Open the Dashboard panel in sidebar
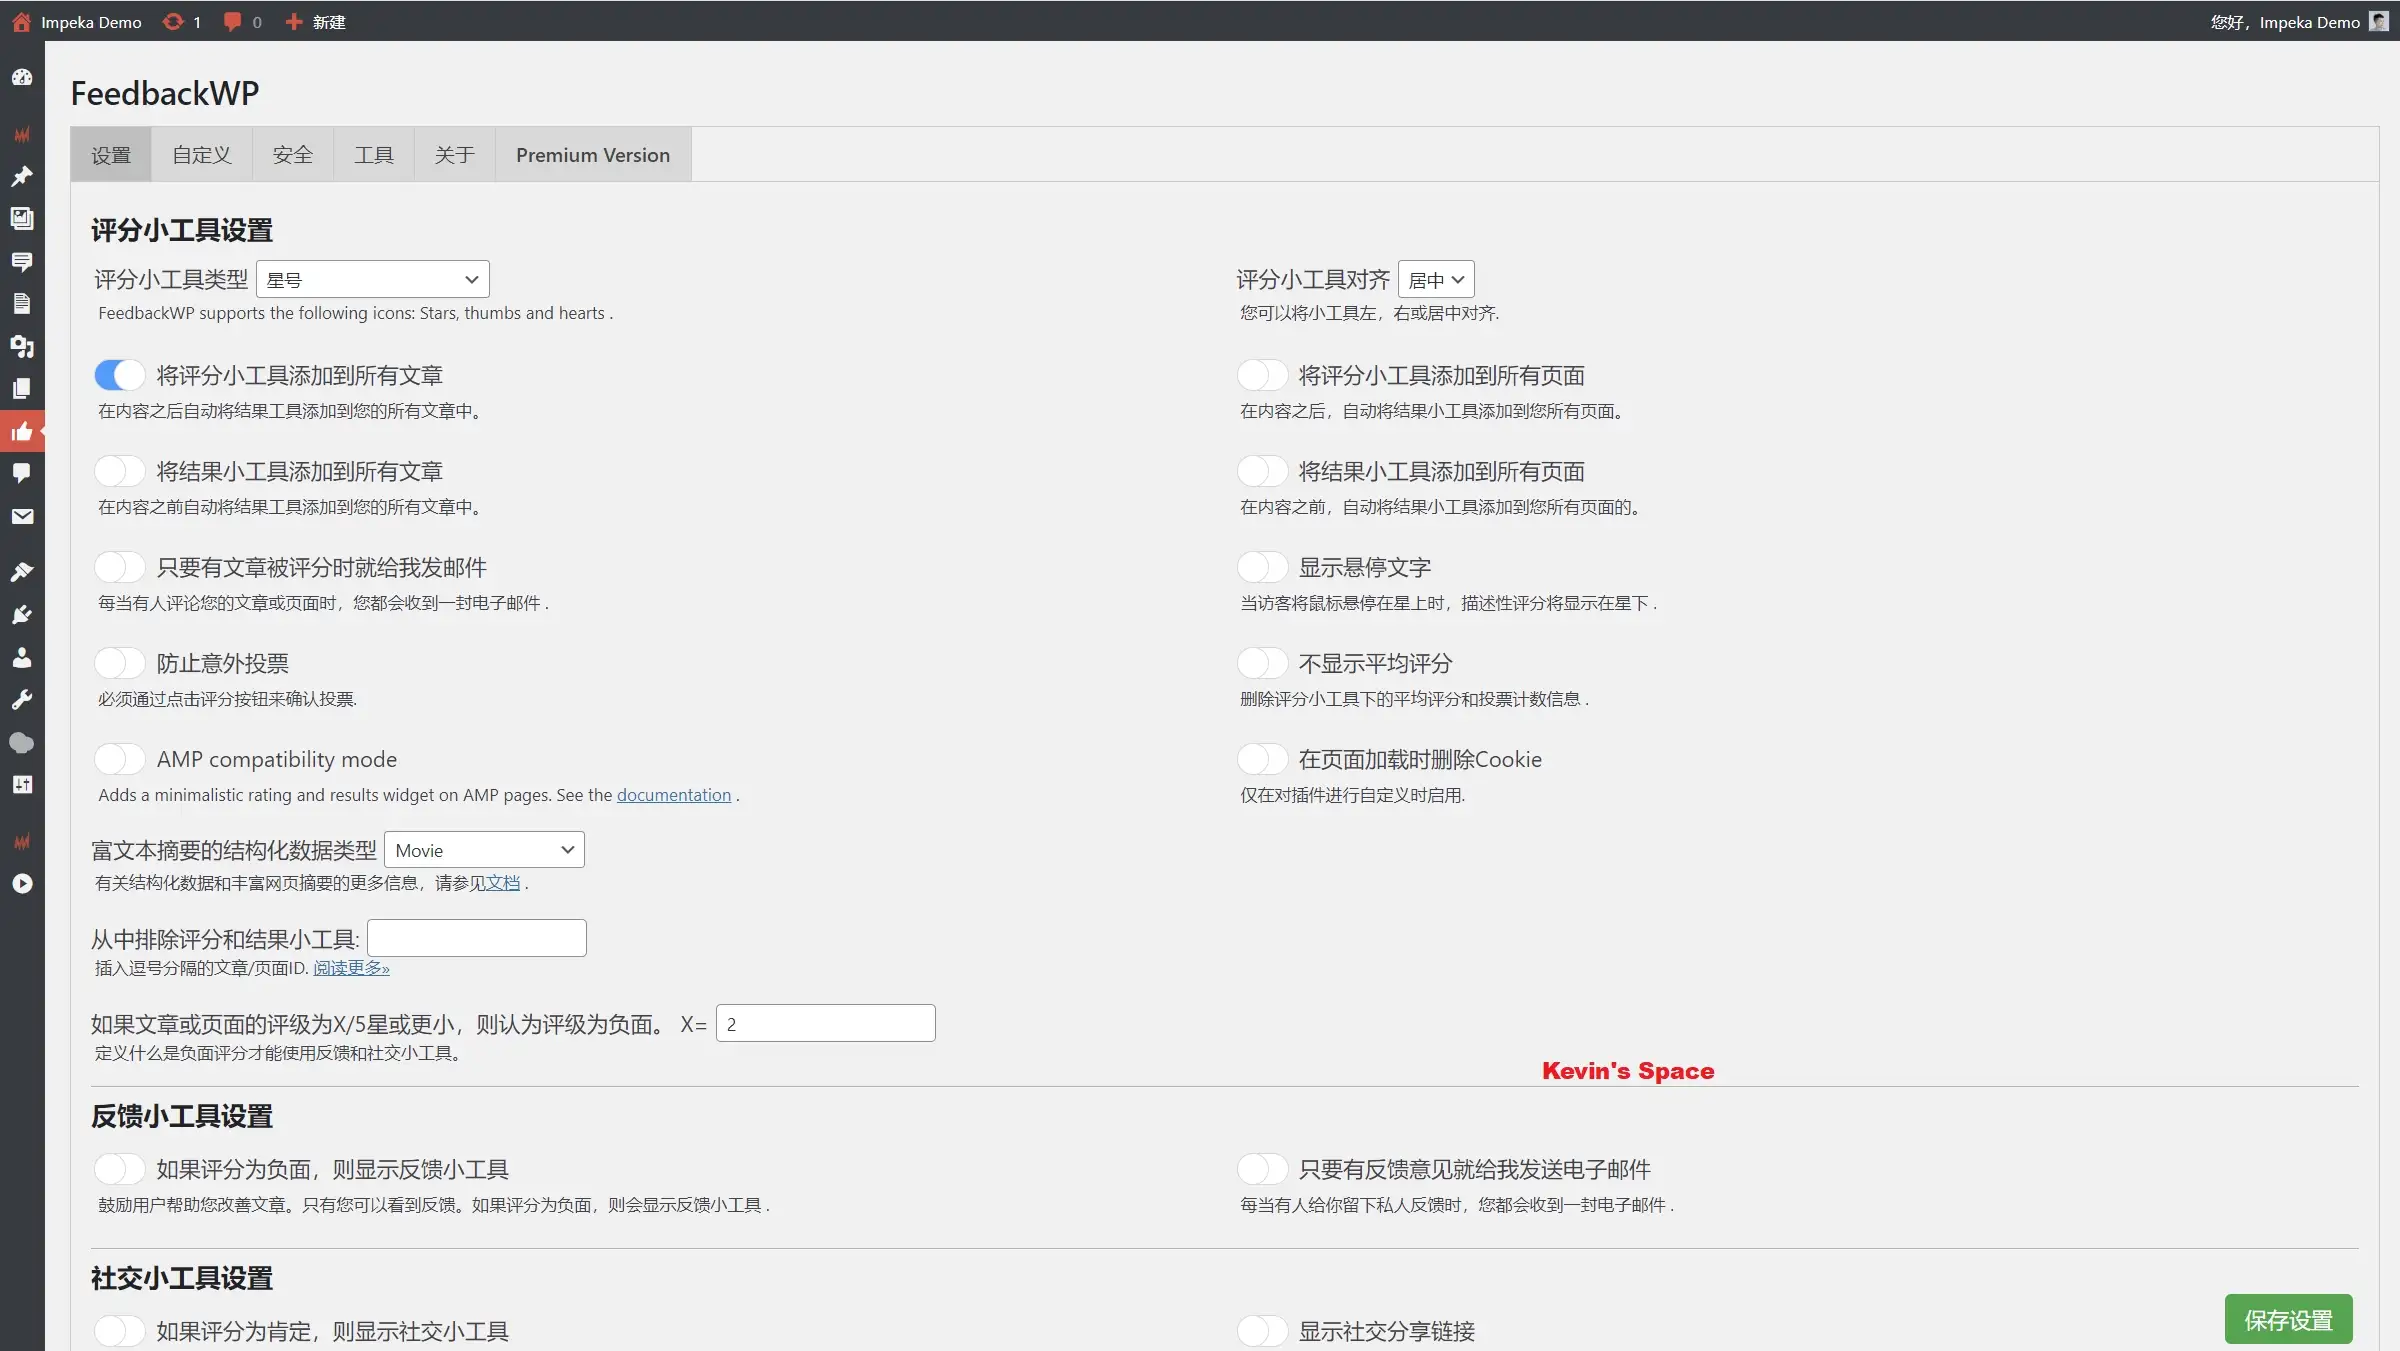The height and width of the screenshot is (1351, 2400). click(22, 77)
